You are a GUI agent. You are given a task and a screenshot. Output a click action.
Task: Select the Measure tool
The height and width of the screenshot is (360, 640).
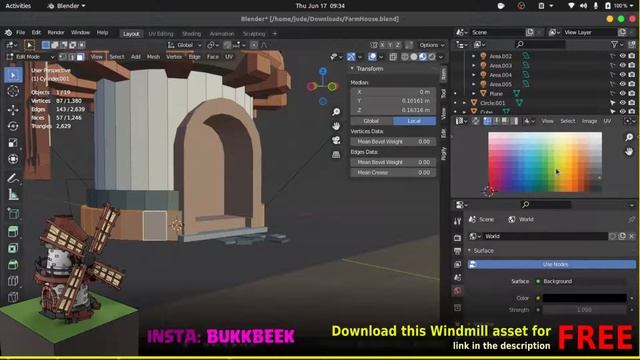pyautogui.click(x=13, y=195)
